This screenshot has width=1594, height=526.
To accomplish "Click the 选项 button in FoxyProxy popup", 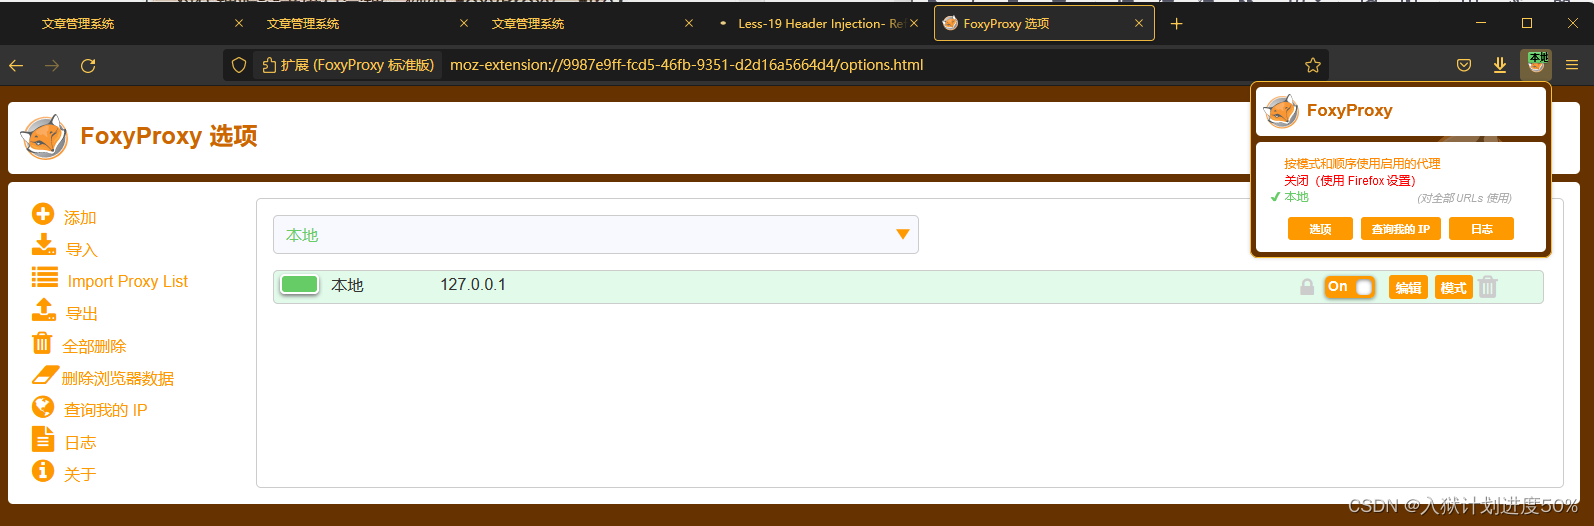I will [1320, 229].
